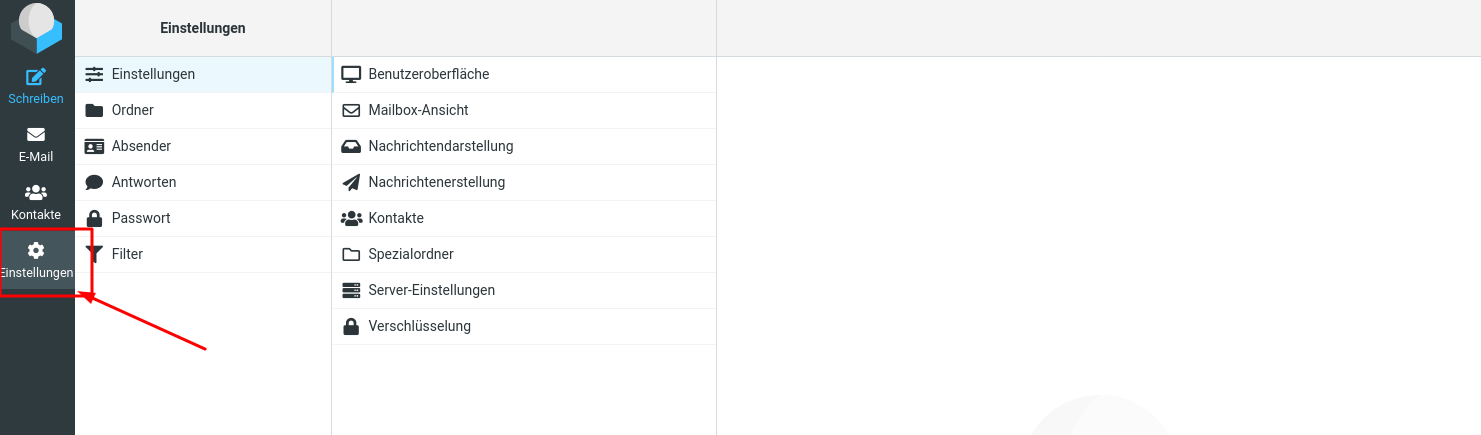The image size is (1481, 435).
Task: Click the Roundcube logo
Action: (36, 27)
